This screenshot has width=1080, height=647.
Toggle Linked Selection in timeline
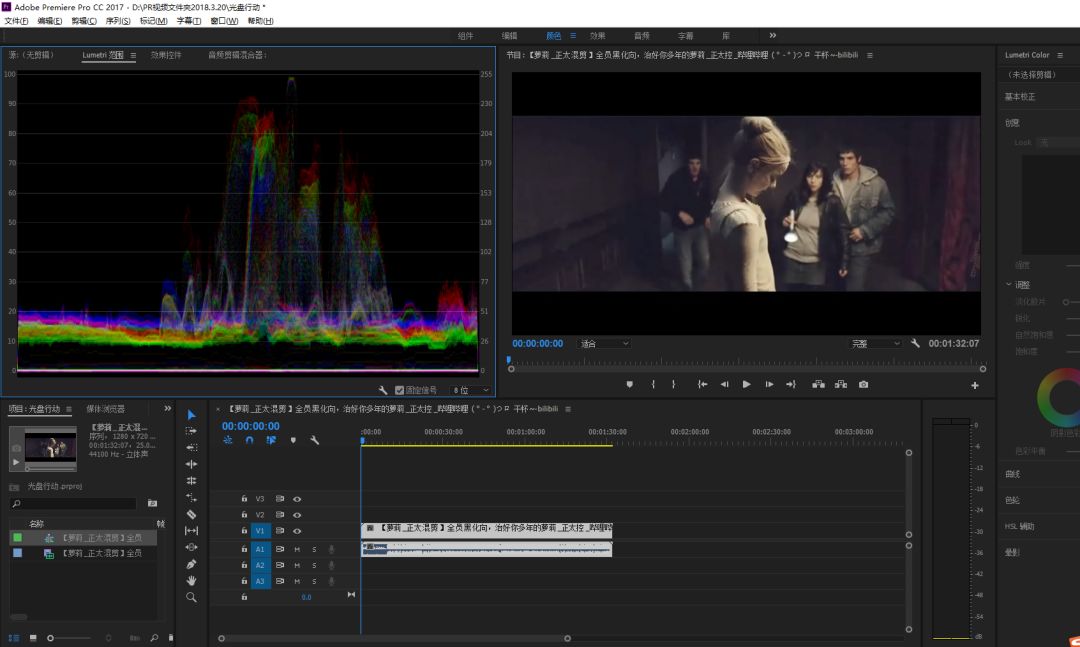pyautogui.click(x=271, y=440)
